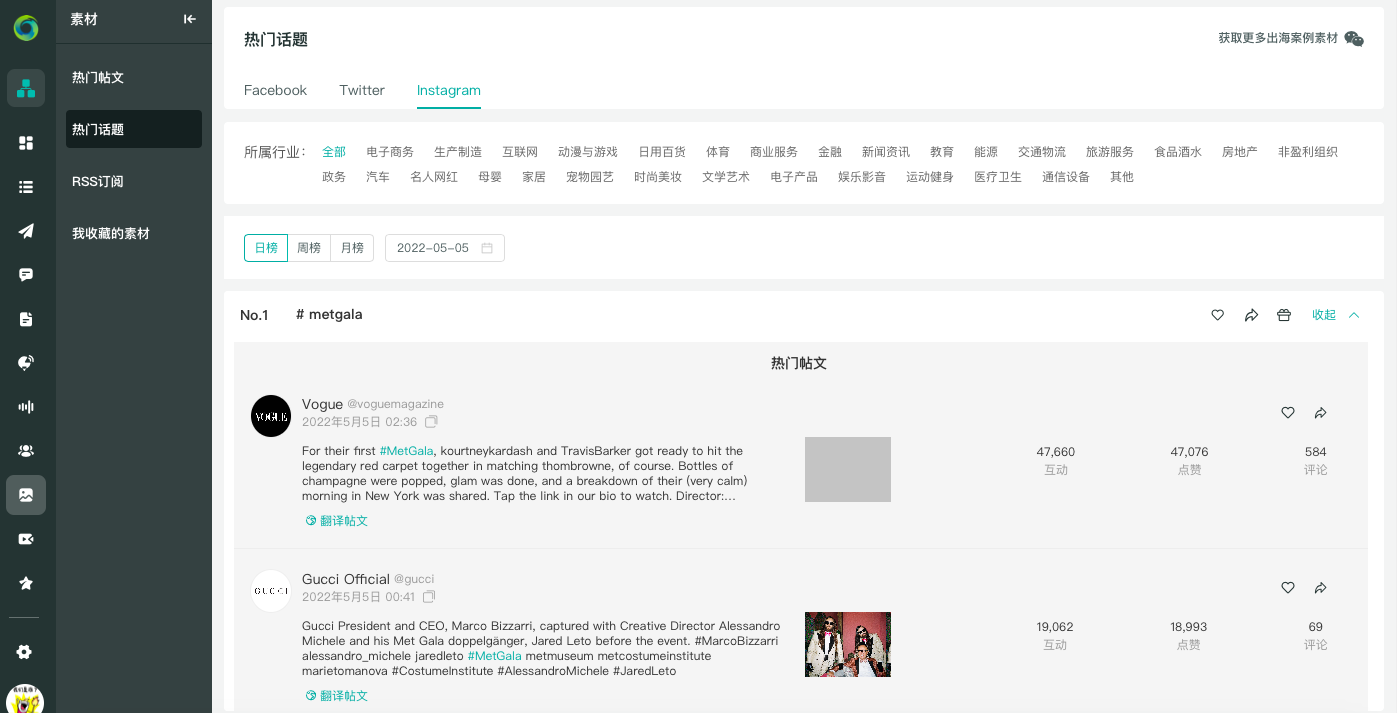This screenshot has height=713, width=1400.
Task: Share the metgala topic
Action: tap(1251, 315)
